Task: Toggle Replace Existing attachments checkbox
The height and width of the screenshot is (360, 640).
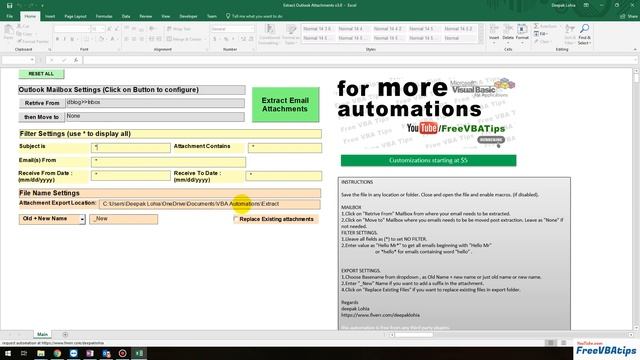Action: tap(236, 219)
